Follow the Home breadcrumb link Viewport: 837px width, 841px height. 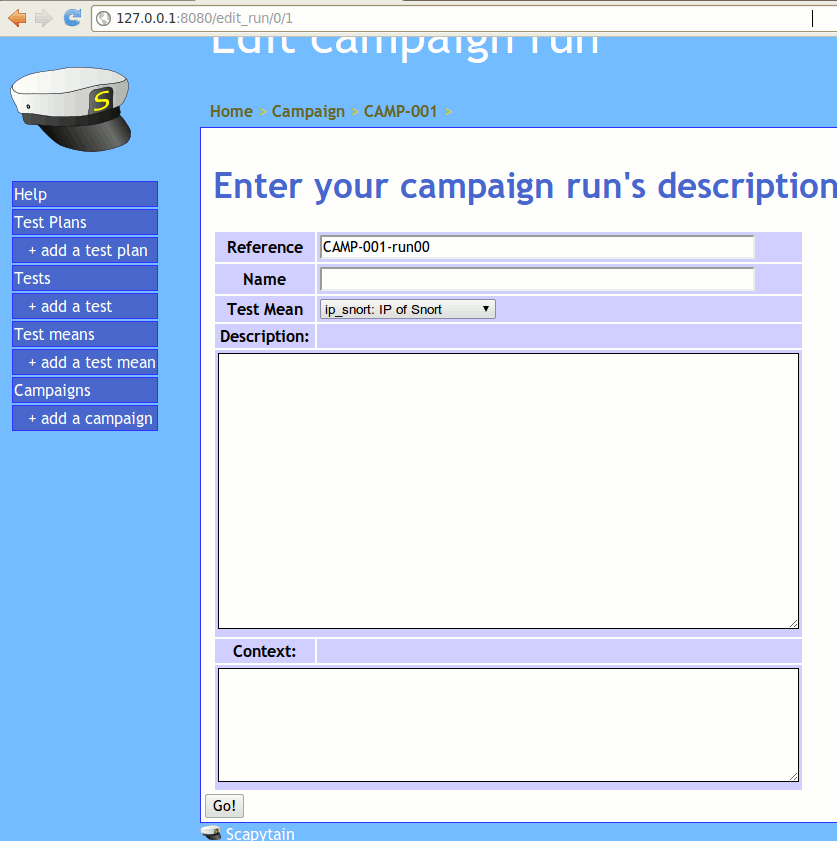231,111
